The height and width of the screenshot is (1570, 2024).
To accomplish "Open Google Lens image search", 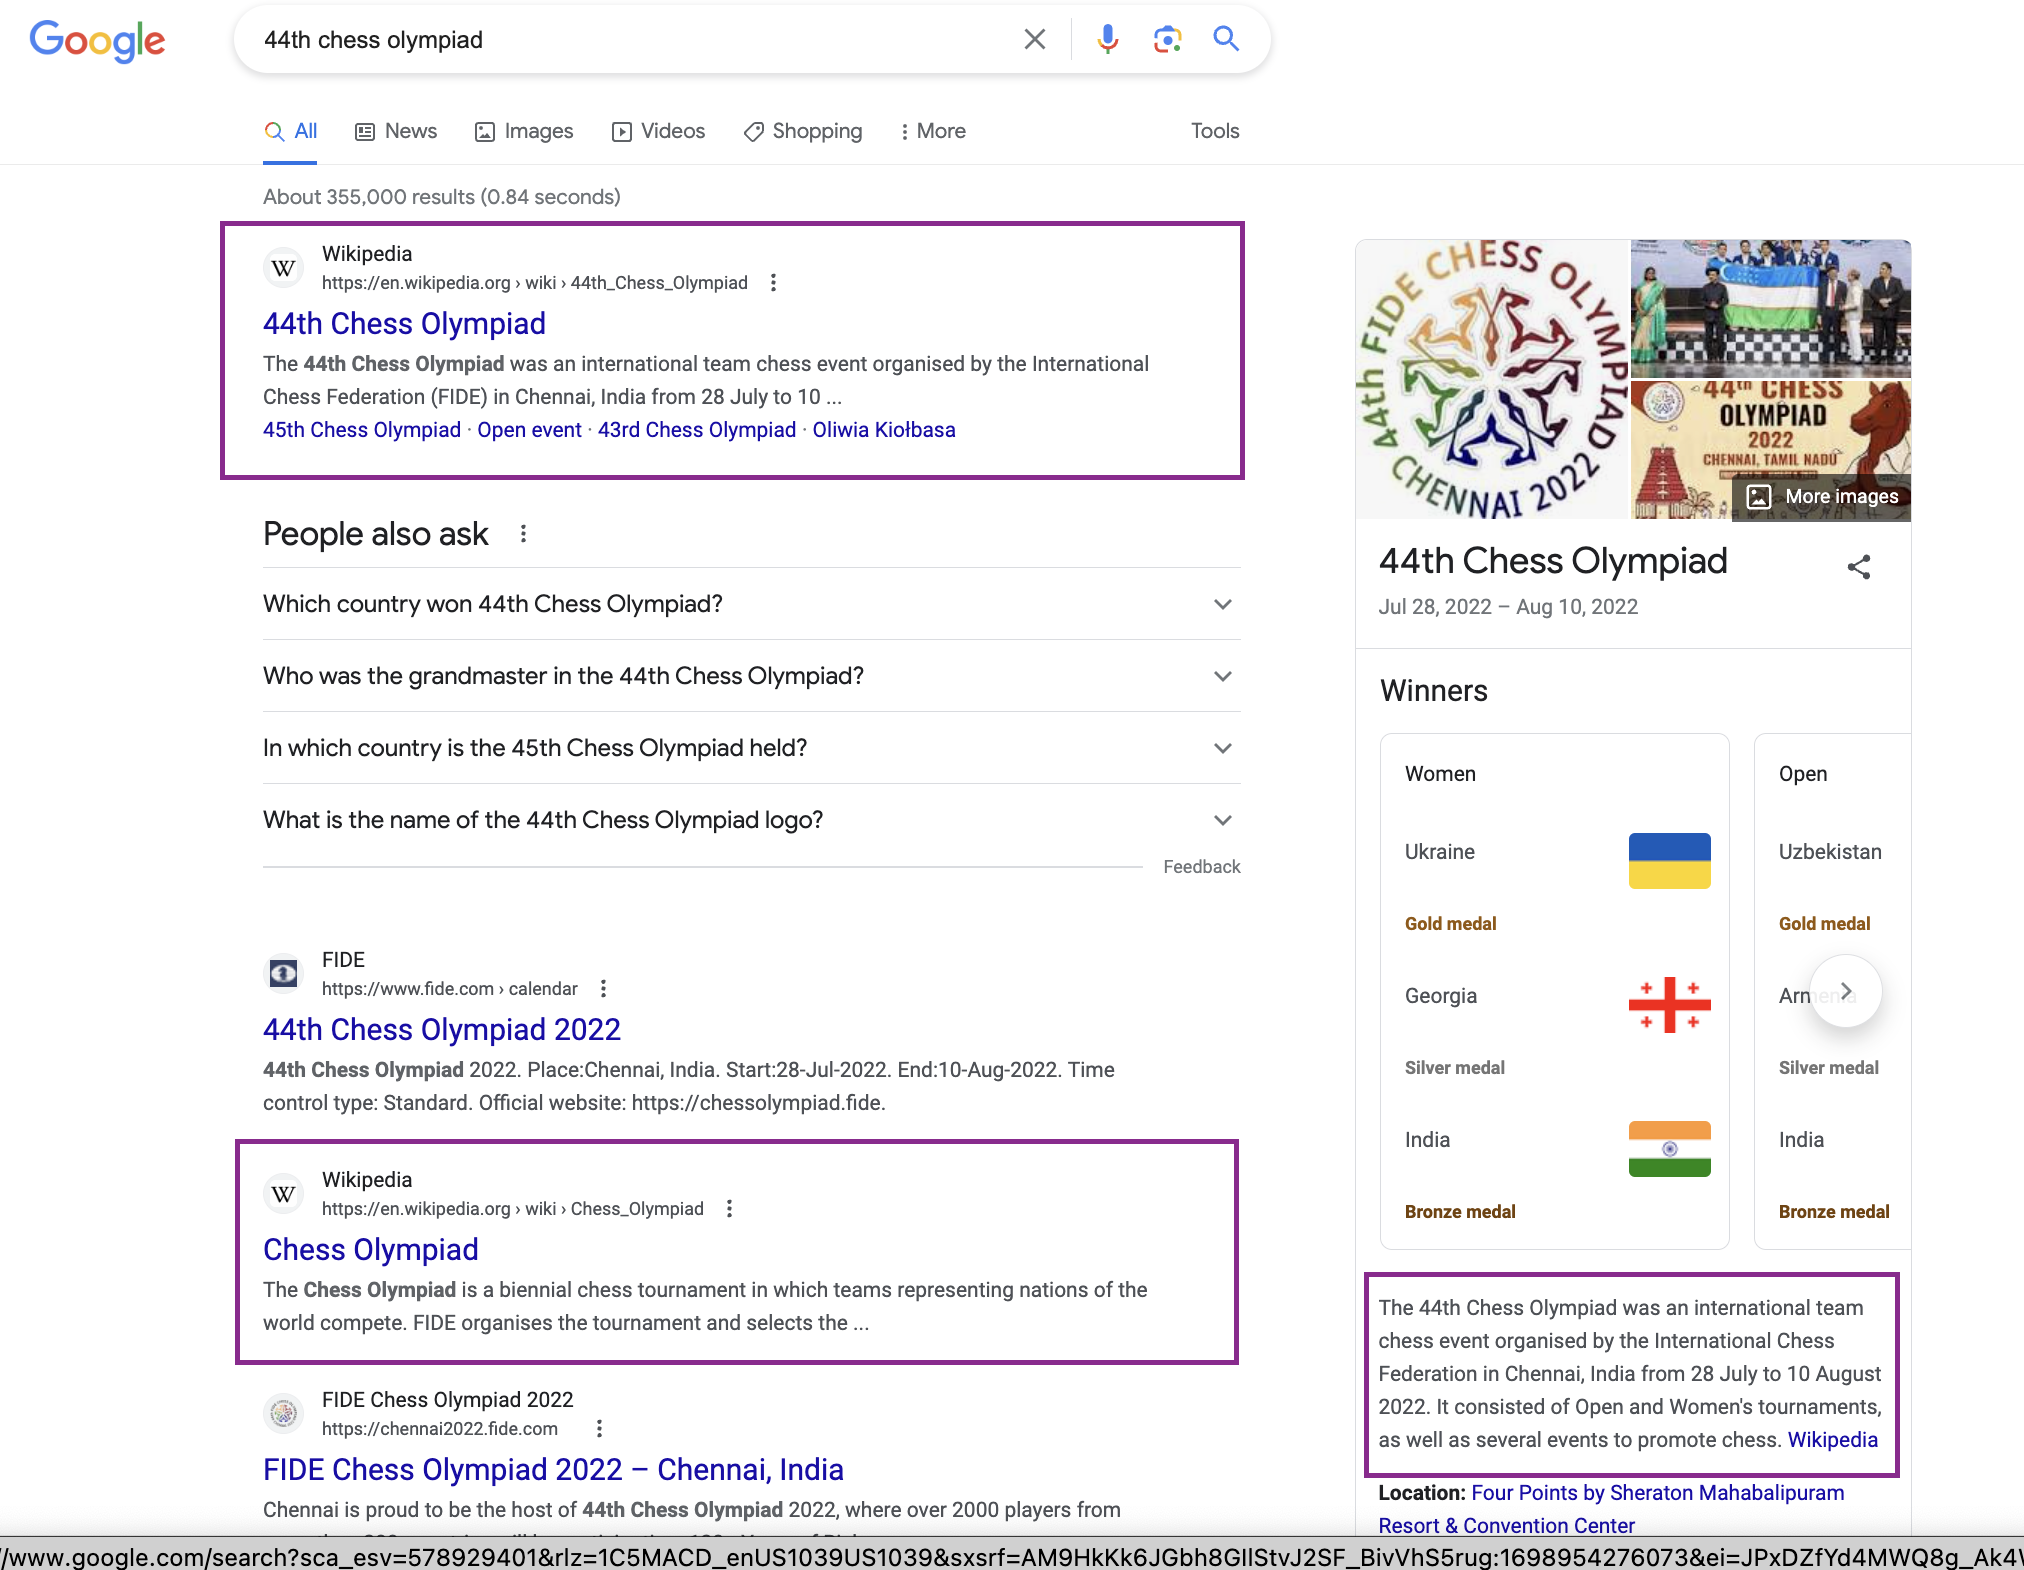I will pyautogui.click(x=1166, y=39).
